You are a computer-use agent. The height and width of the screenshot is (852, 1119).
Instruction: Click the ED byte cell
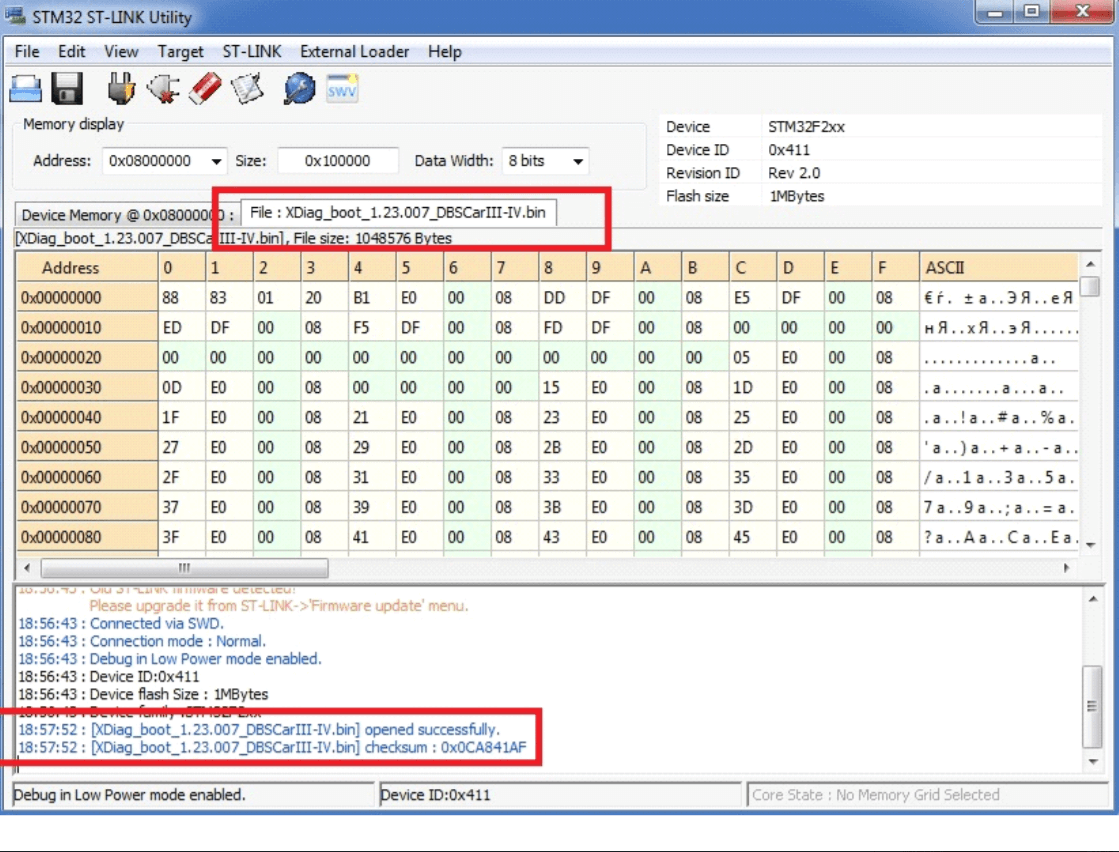click(x=181, y=328)
